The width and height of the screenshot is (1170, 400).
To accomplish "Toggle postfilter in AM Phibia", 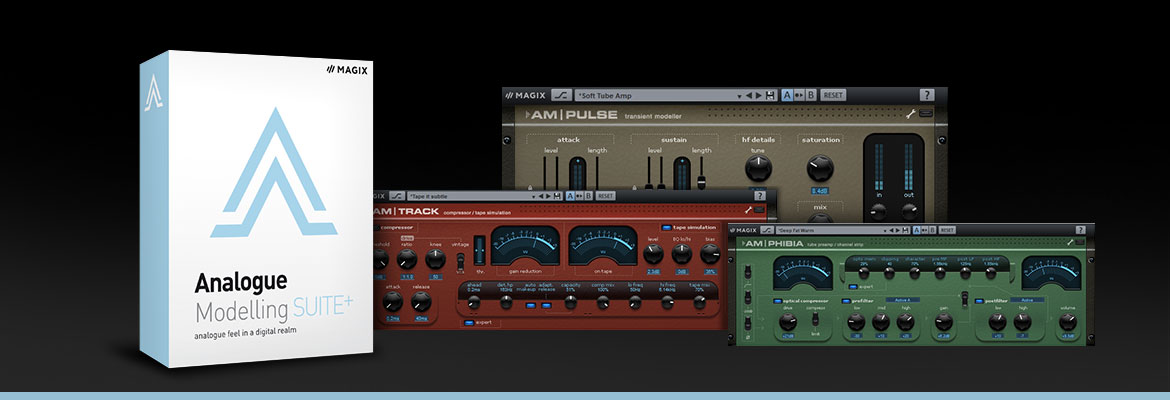I will 979,301.
